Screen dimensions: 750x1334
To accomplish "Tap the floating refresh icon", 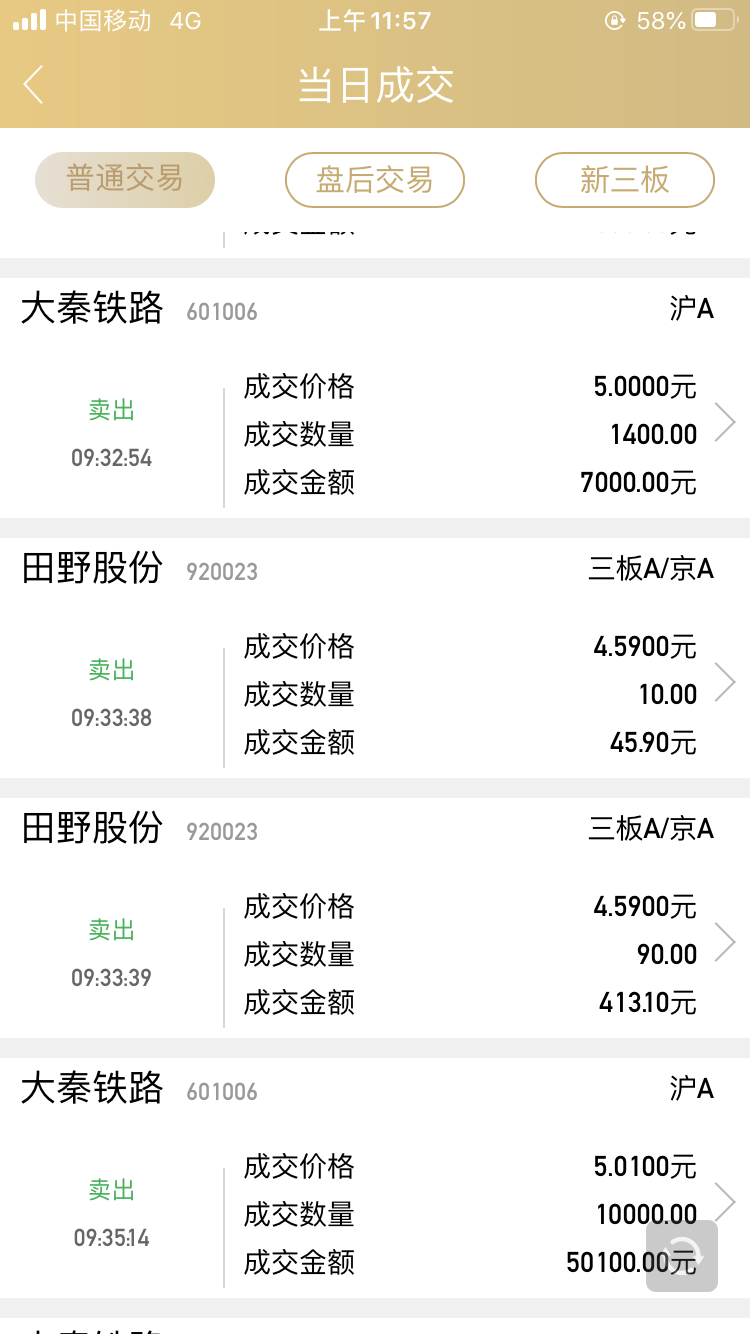I will pyautogui.click(x=682, y=1255).
